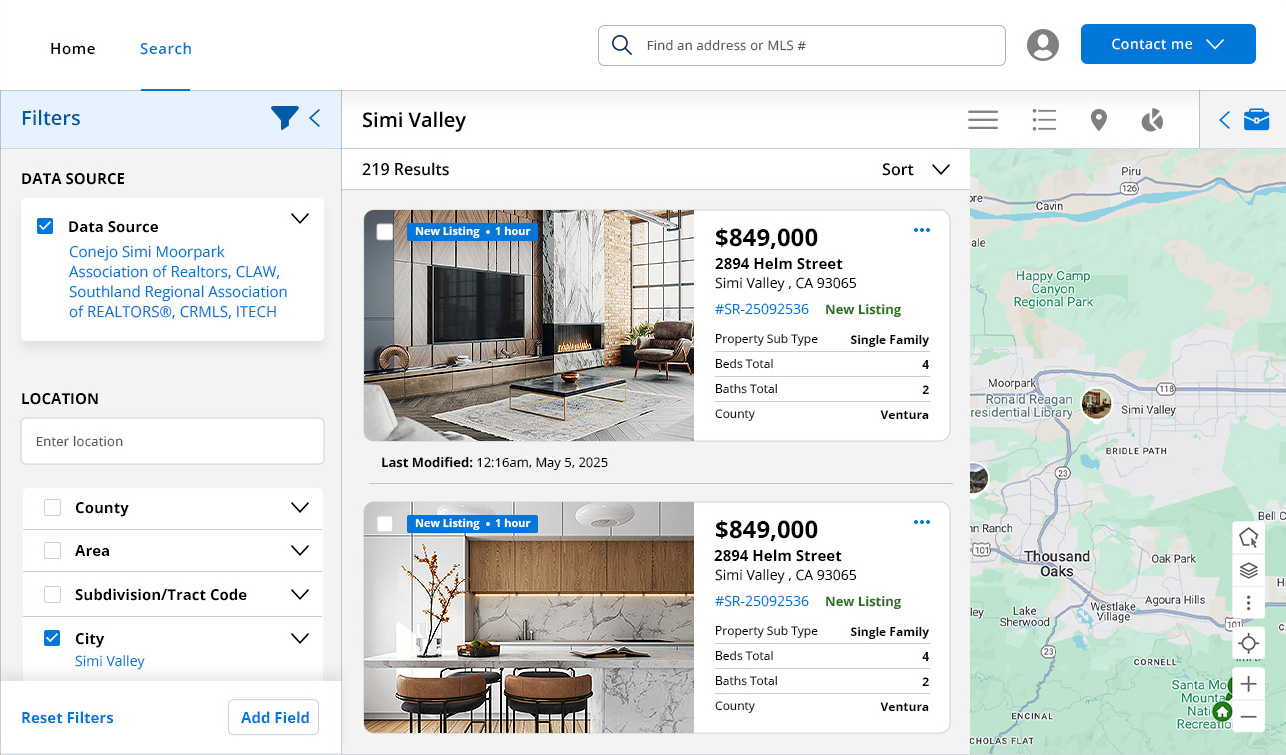Open the Sort dropdown
This screenshot has width=1286, height=755.
tap(915, 169)
